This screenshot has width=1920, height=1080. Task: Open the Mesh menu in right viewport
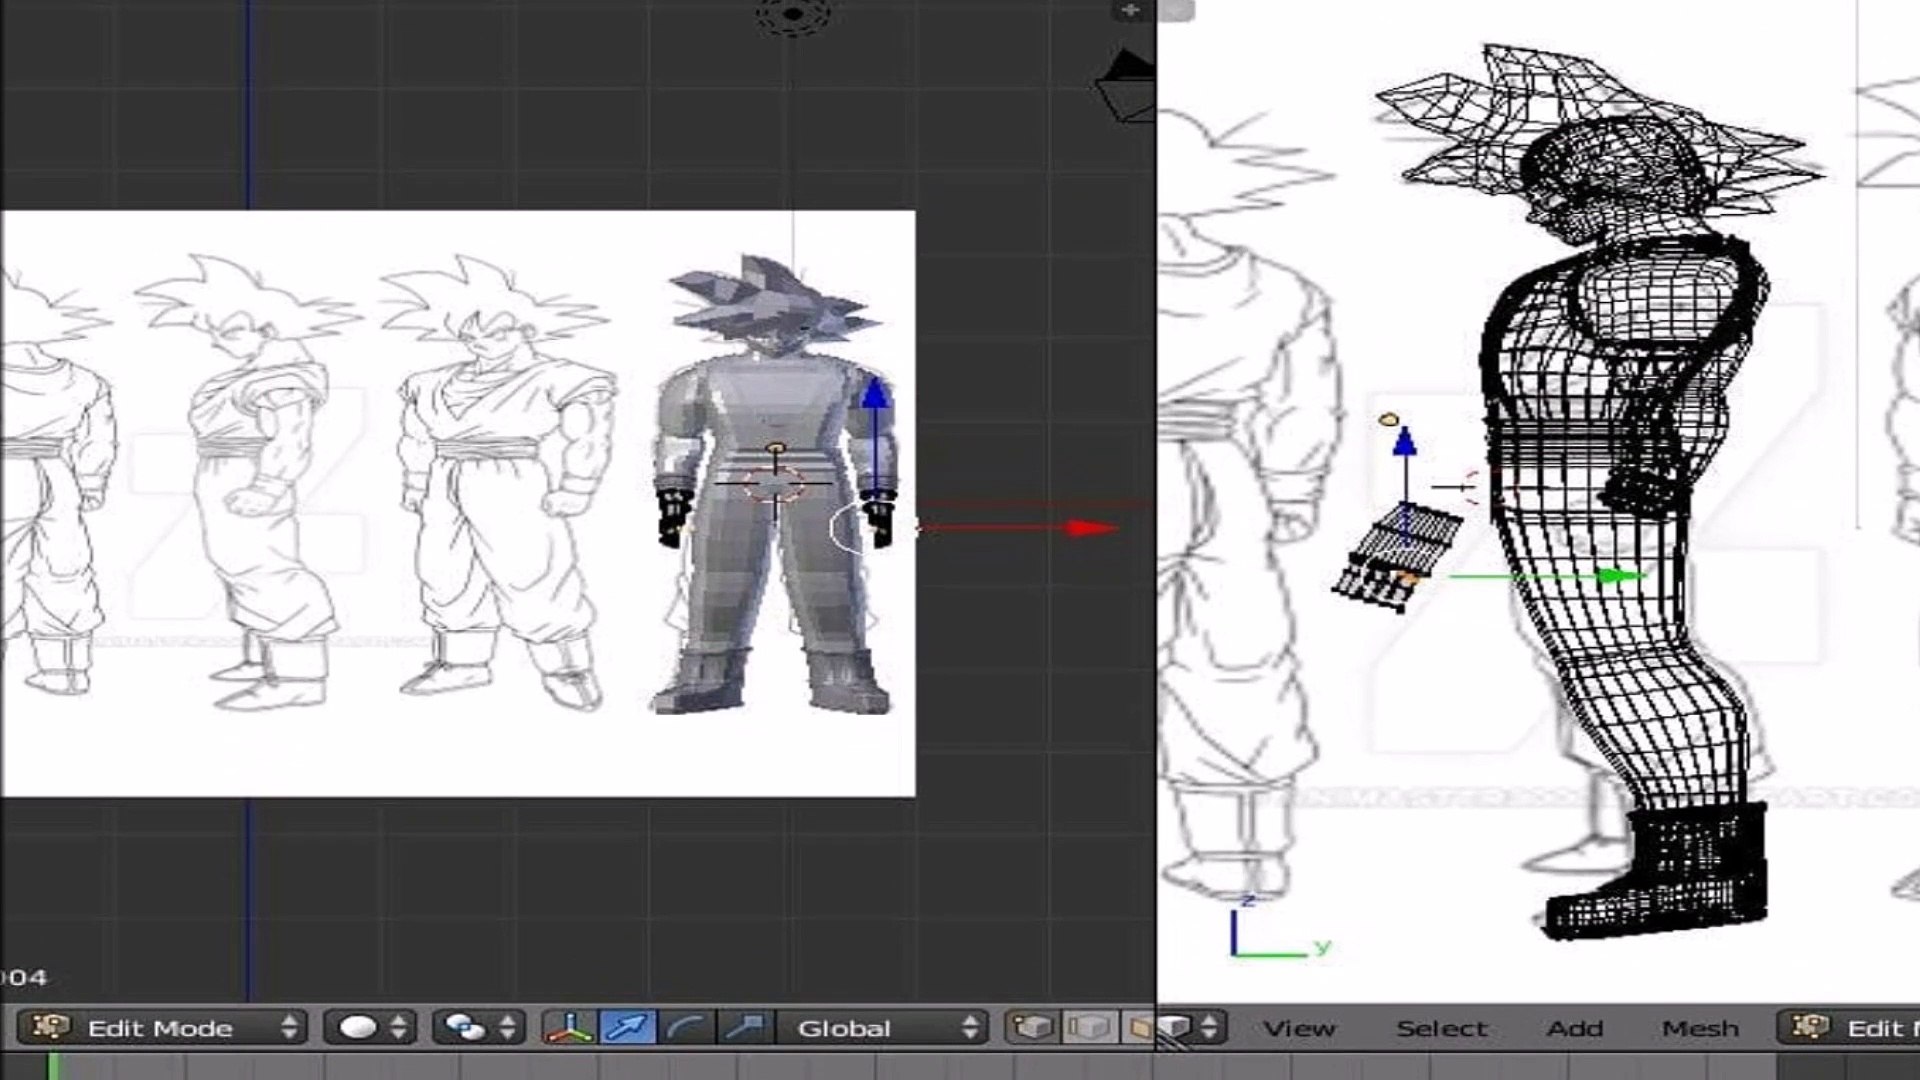(x=1700, y=1028)
